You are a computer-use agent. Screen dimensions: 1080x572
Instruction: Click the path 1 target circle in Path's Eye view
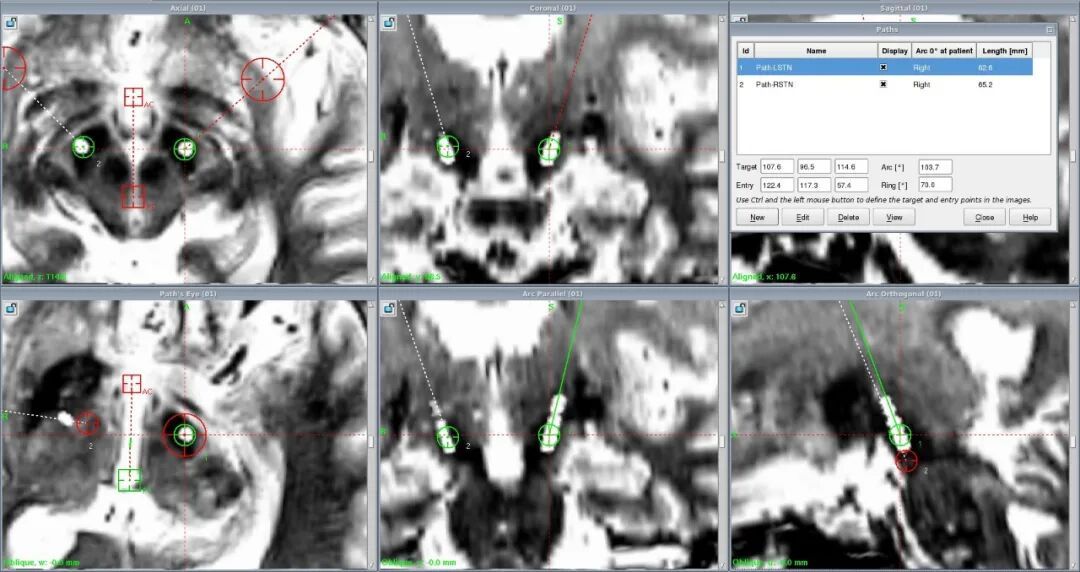pyautogui.click(x=185, y=435)
